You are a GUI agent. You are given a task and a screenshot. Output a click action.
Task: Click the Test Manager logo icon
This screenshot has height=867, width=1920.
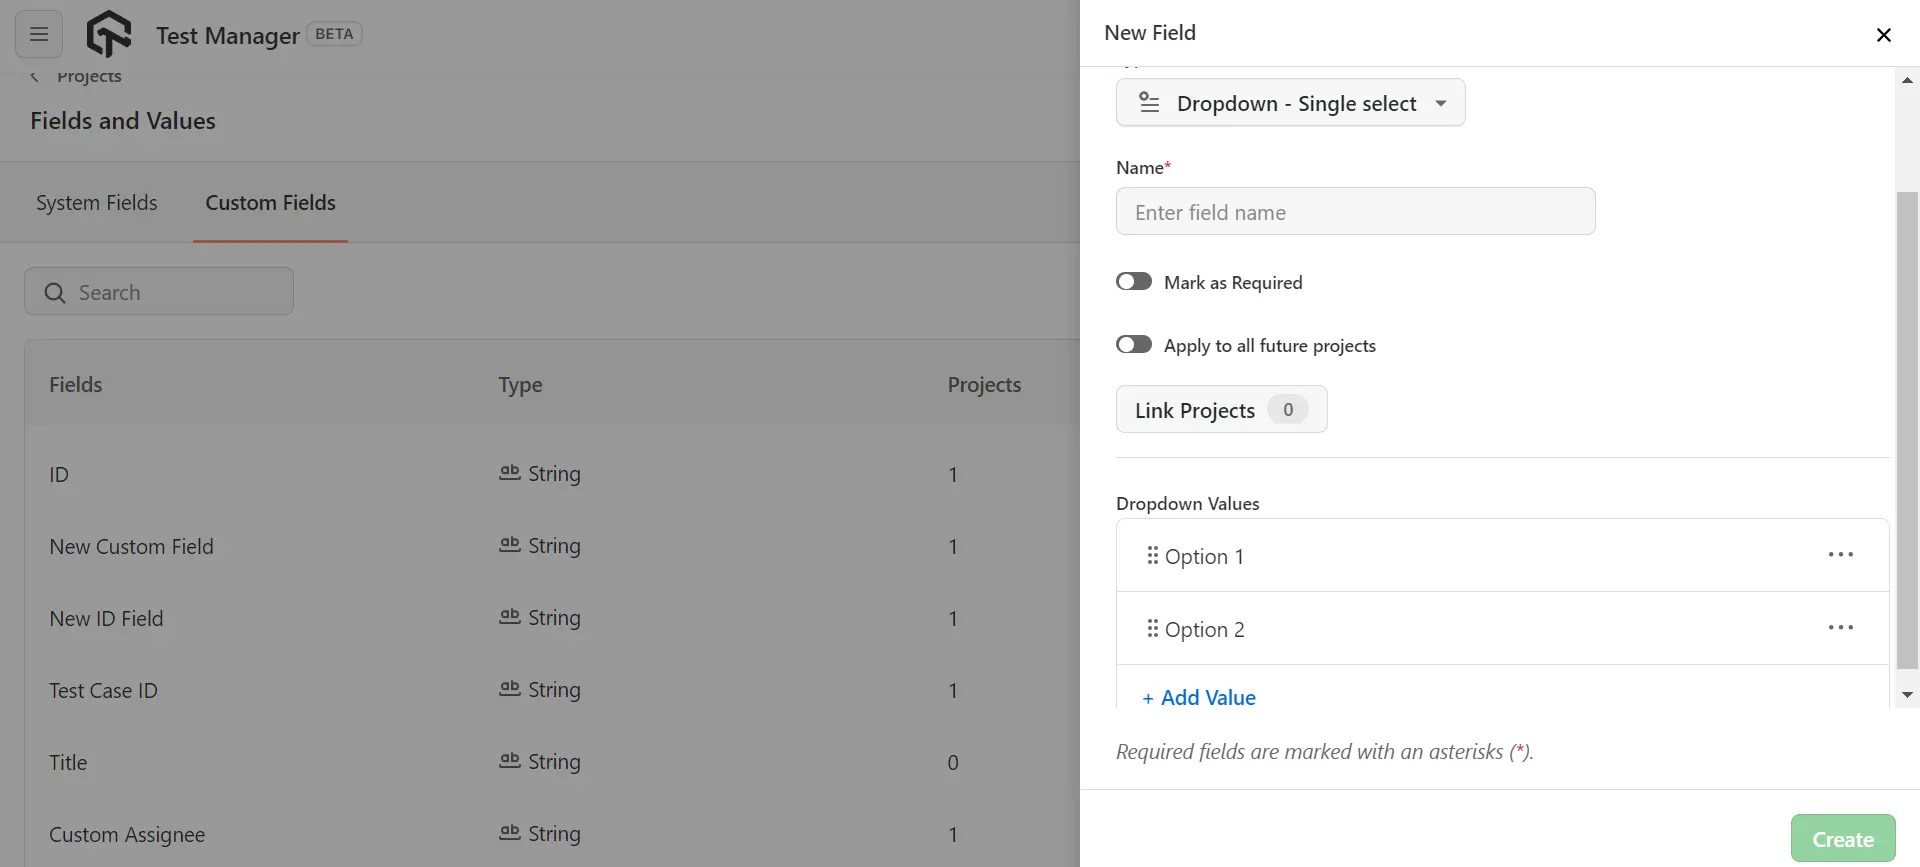pos(109,35)
